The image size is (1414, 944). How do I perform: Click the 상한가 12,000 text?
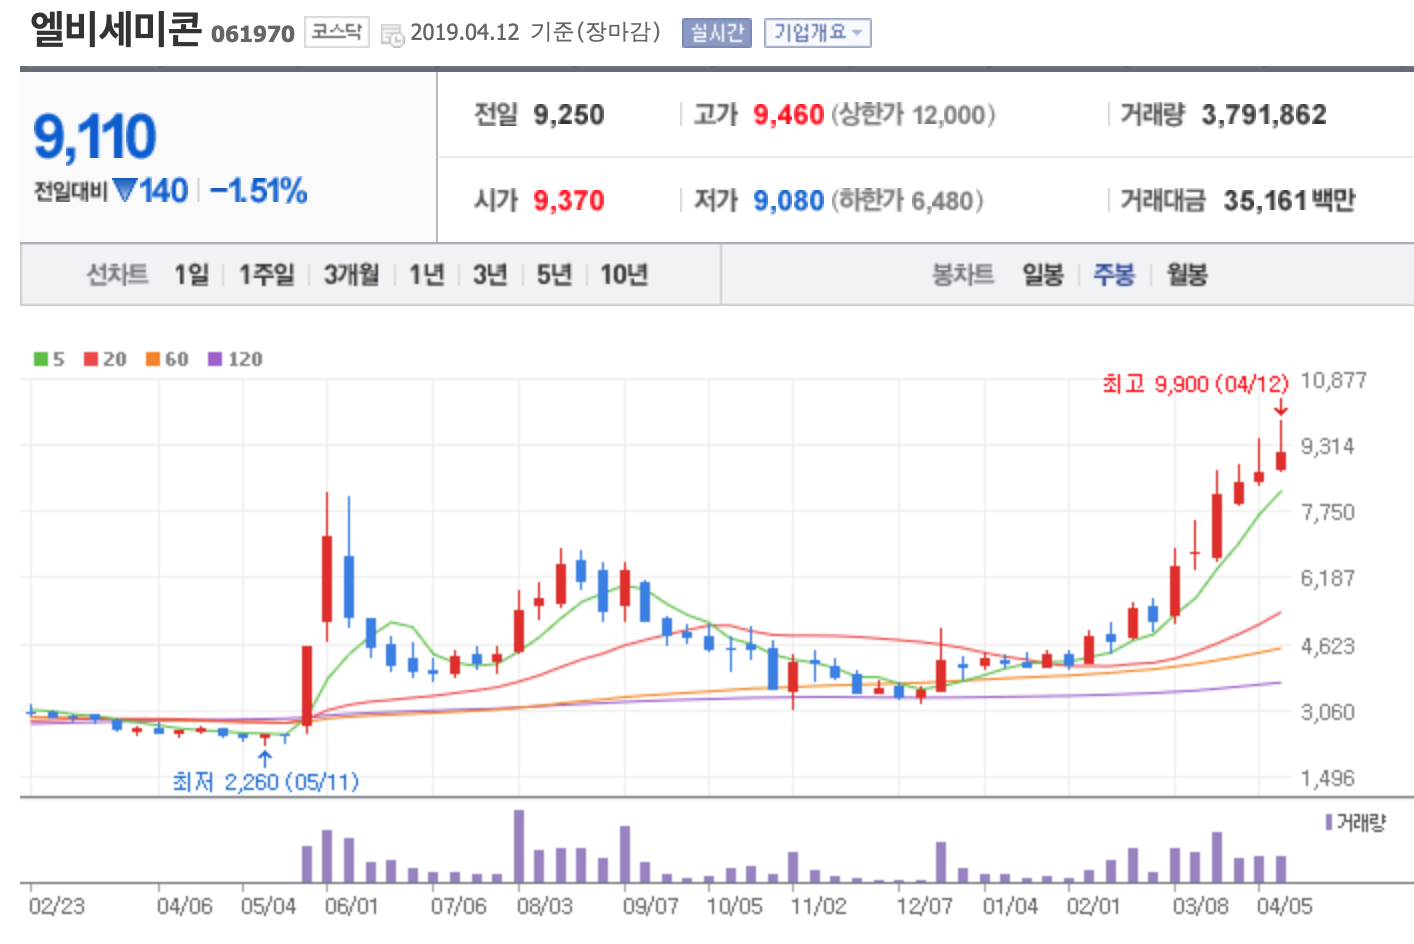(x=913, y=115)
